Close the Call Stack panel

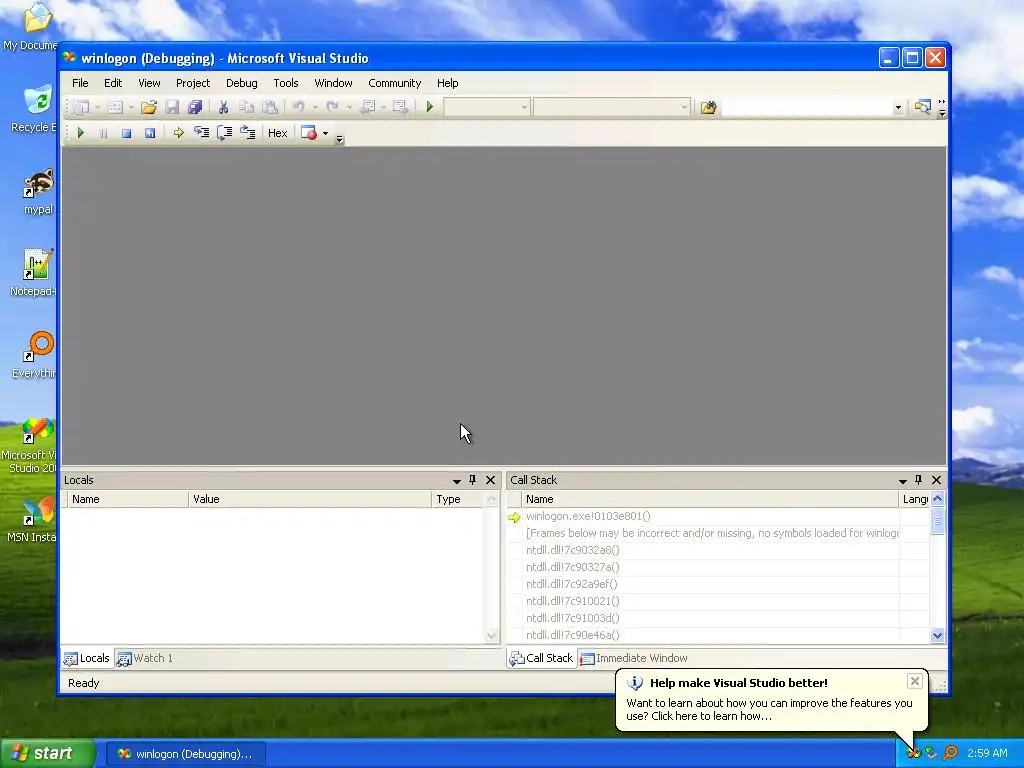tap(936, 480)
